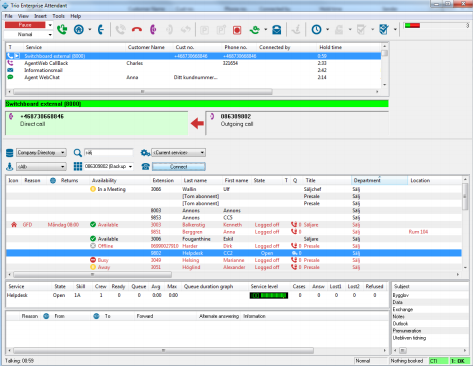Image resolution: width=473 pixels, height=366 pixels.
Task: Click the blue handset icon in toolbar
Action: click(101, 30)
